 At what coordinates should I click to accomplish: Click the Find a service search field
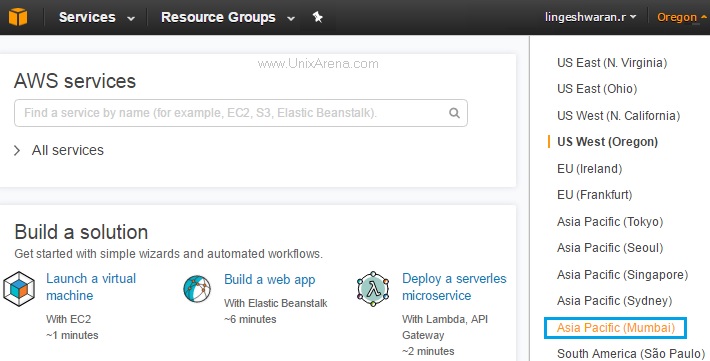(241, 113)
